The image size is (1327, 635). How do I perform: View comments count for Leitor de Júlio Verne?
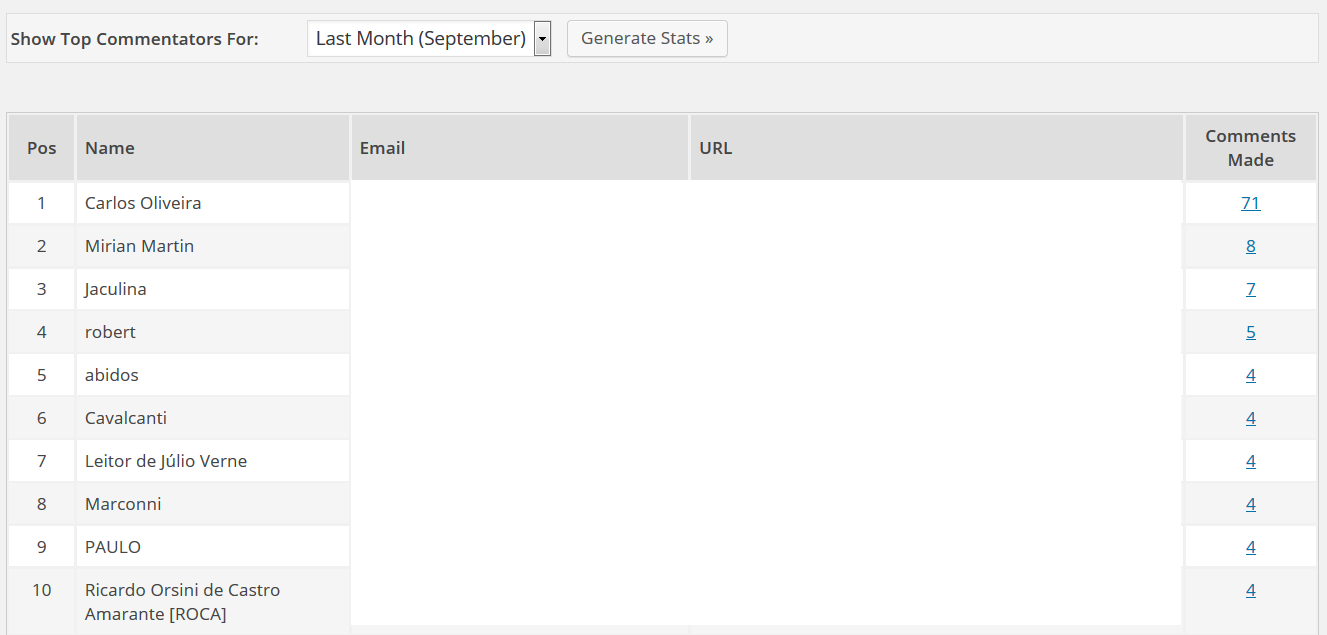pos(1250,461)
